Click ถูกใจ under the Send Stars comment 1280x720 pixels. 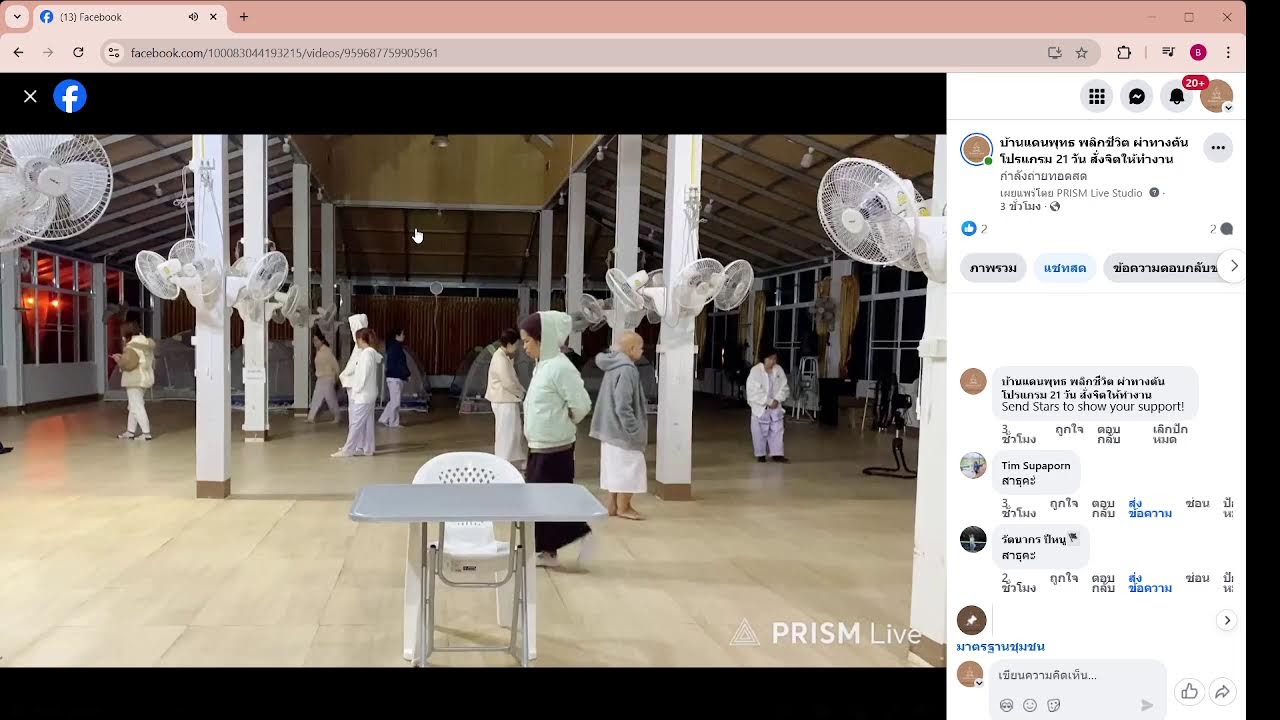pos(1069,429)
